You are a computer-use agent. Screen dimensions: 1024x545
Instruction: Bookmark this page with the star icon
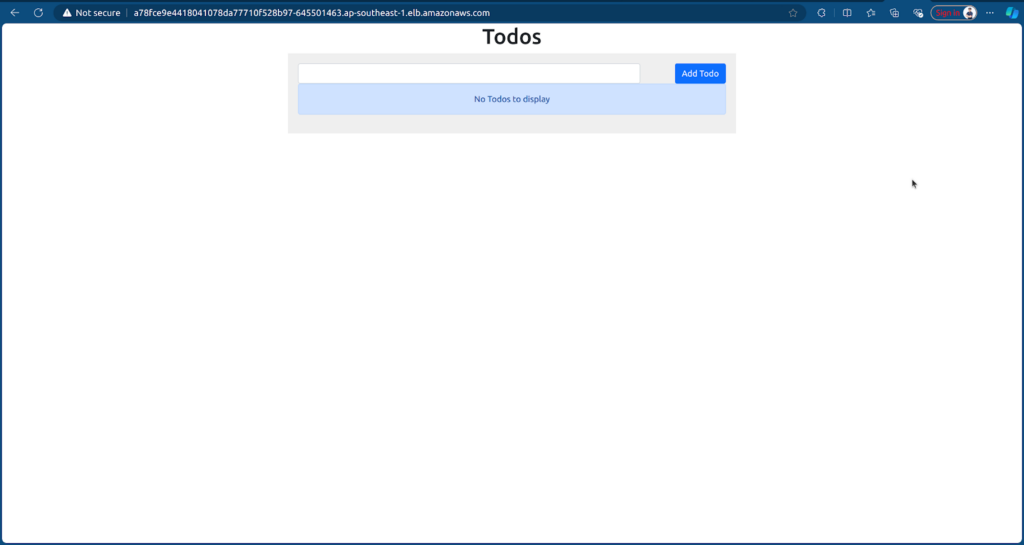click(x=793, y=13)
